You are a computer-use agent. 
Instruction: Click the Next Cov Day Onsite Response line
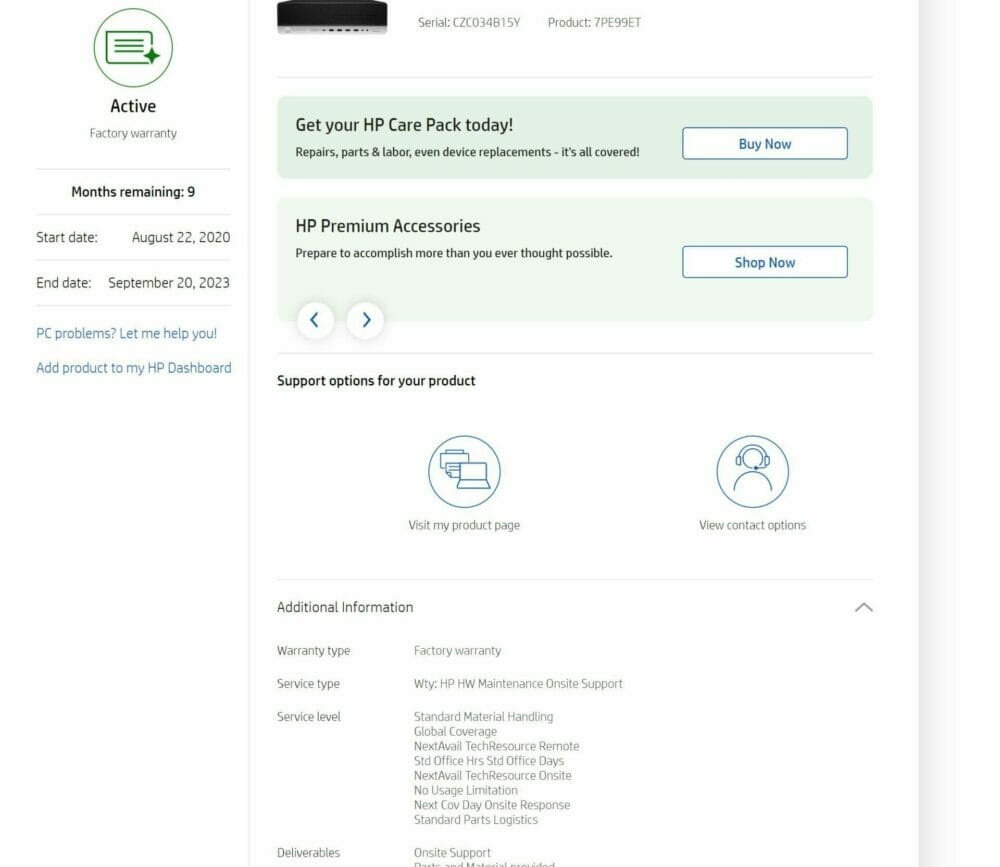click(492, 804)
